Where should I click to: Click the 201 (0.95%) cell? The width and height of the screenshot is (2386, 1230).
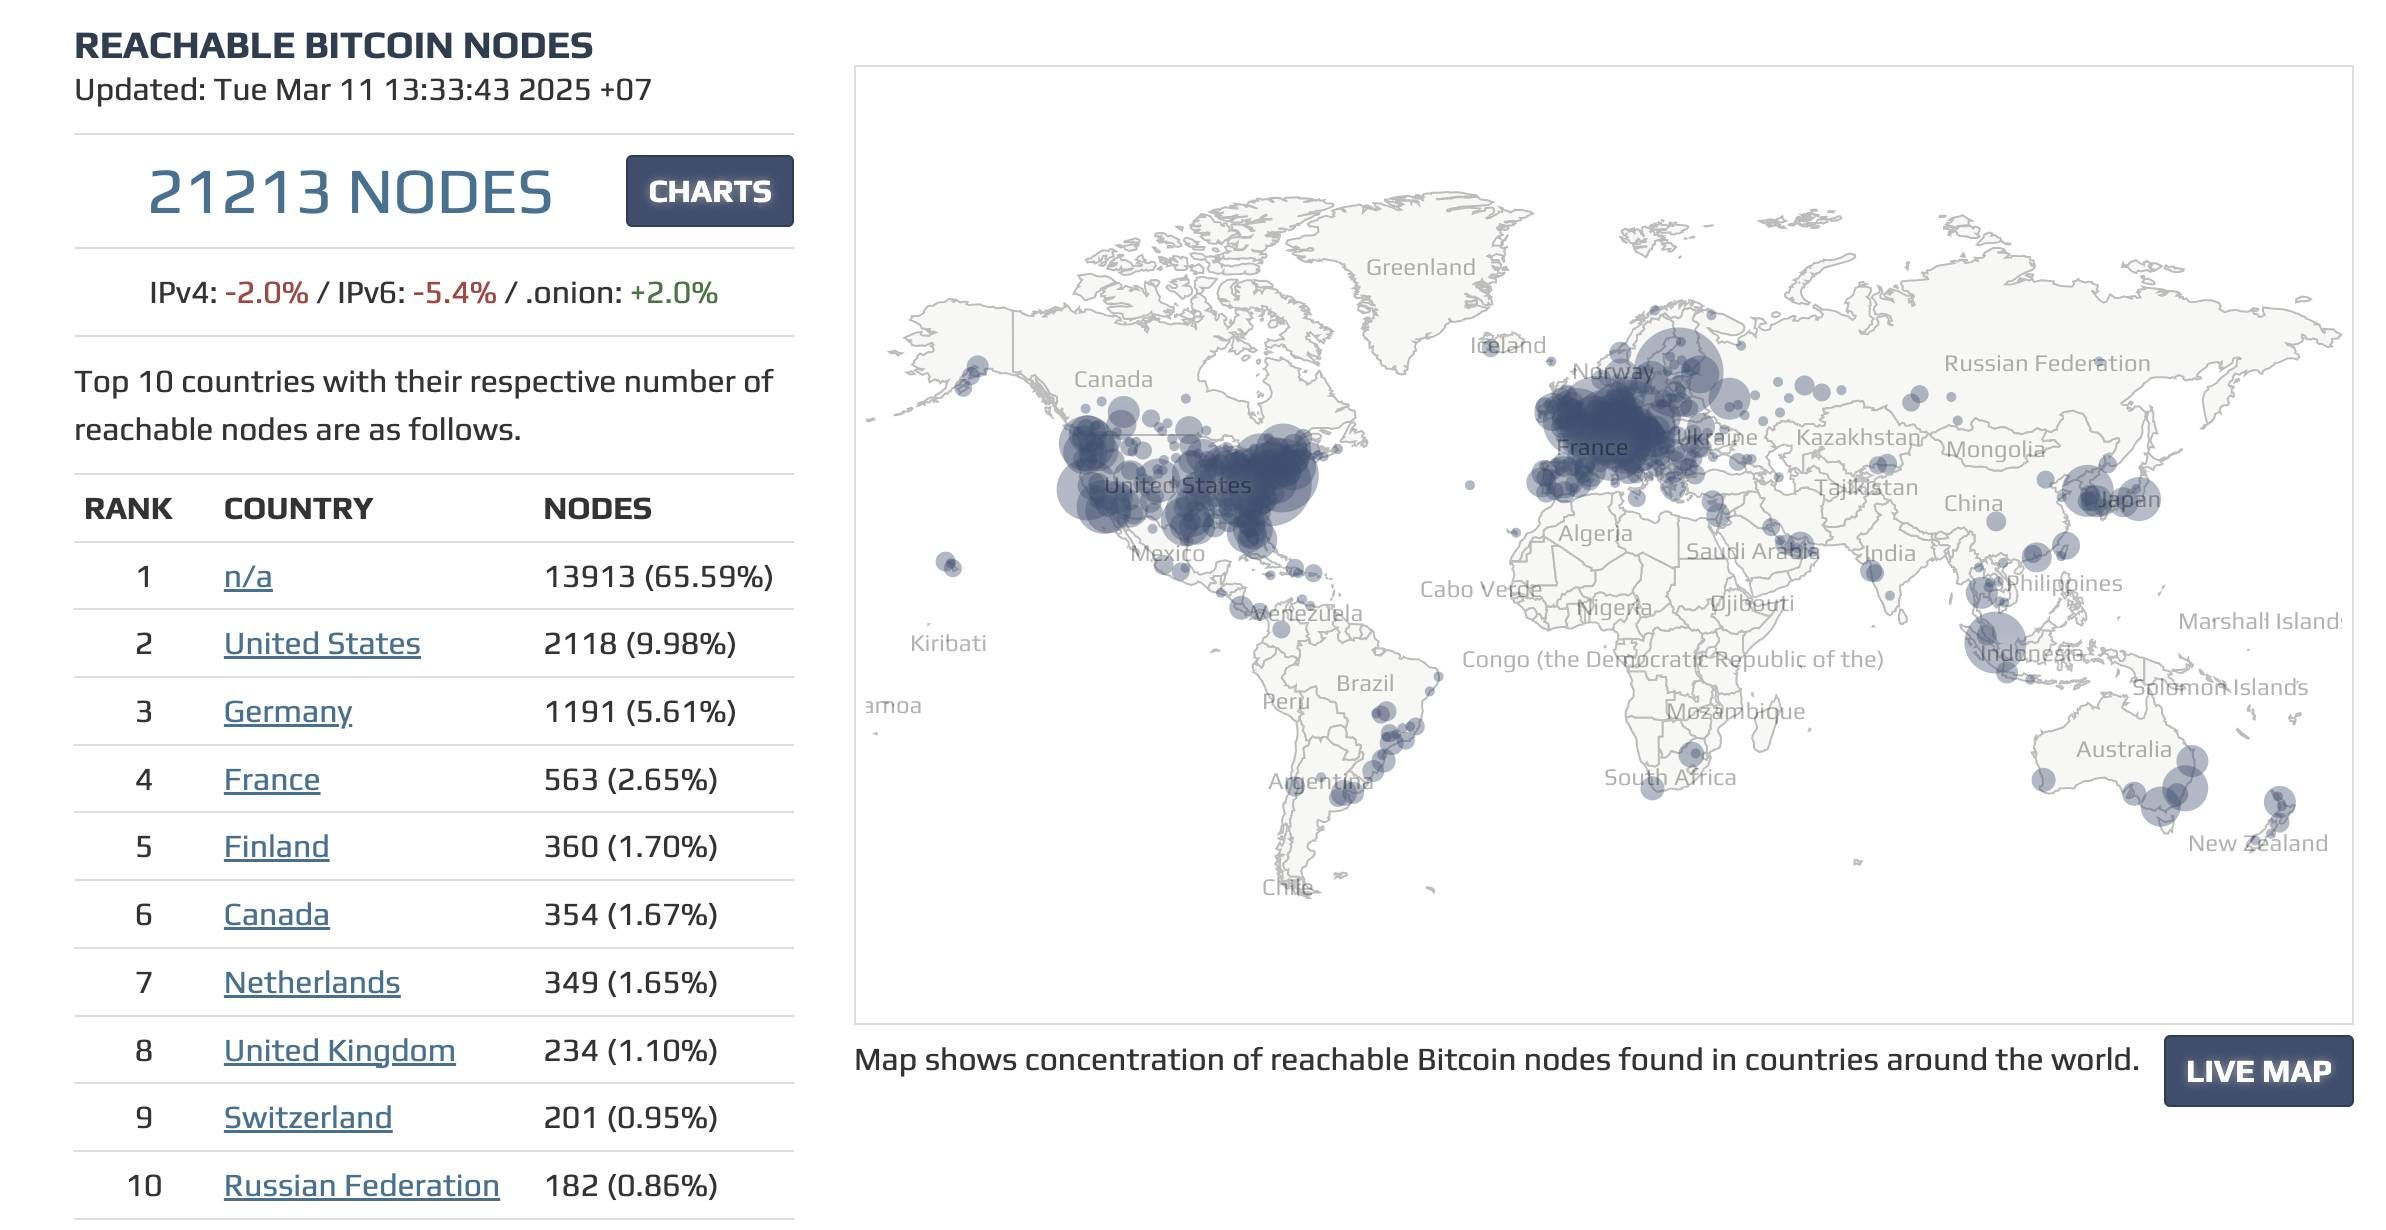[x=631, y=1117]
